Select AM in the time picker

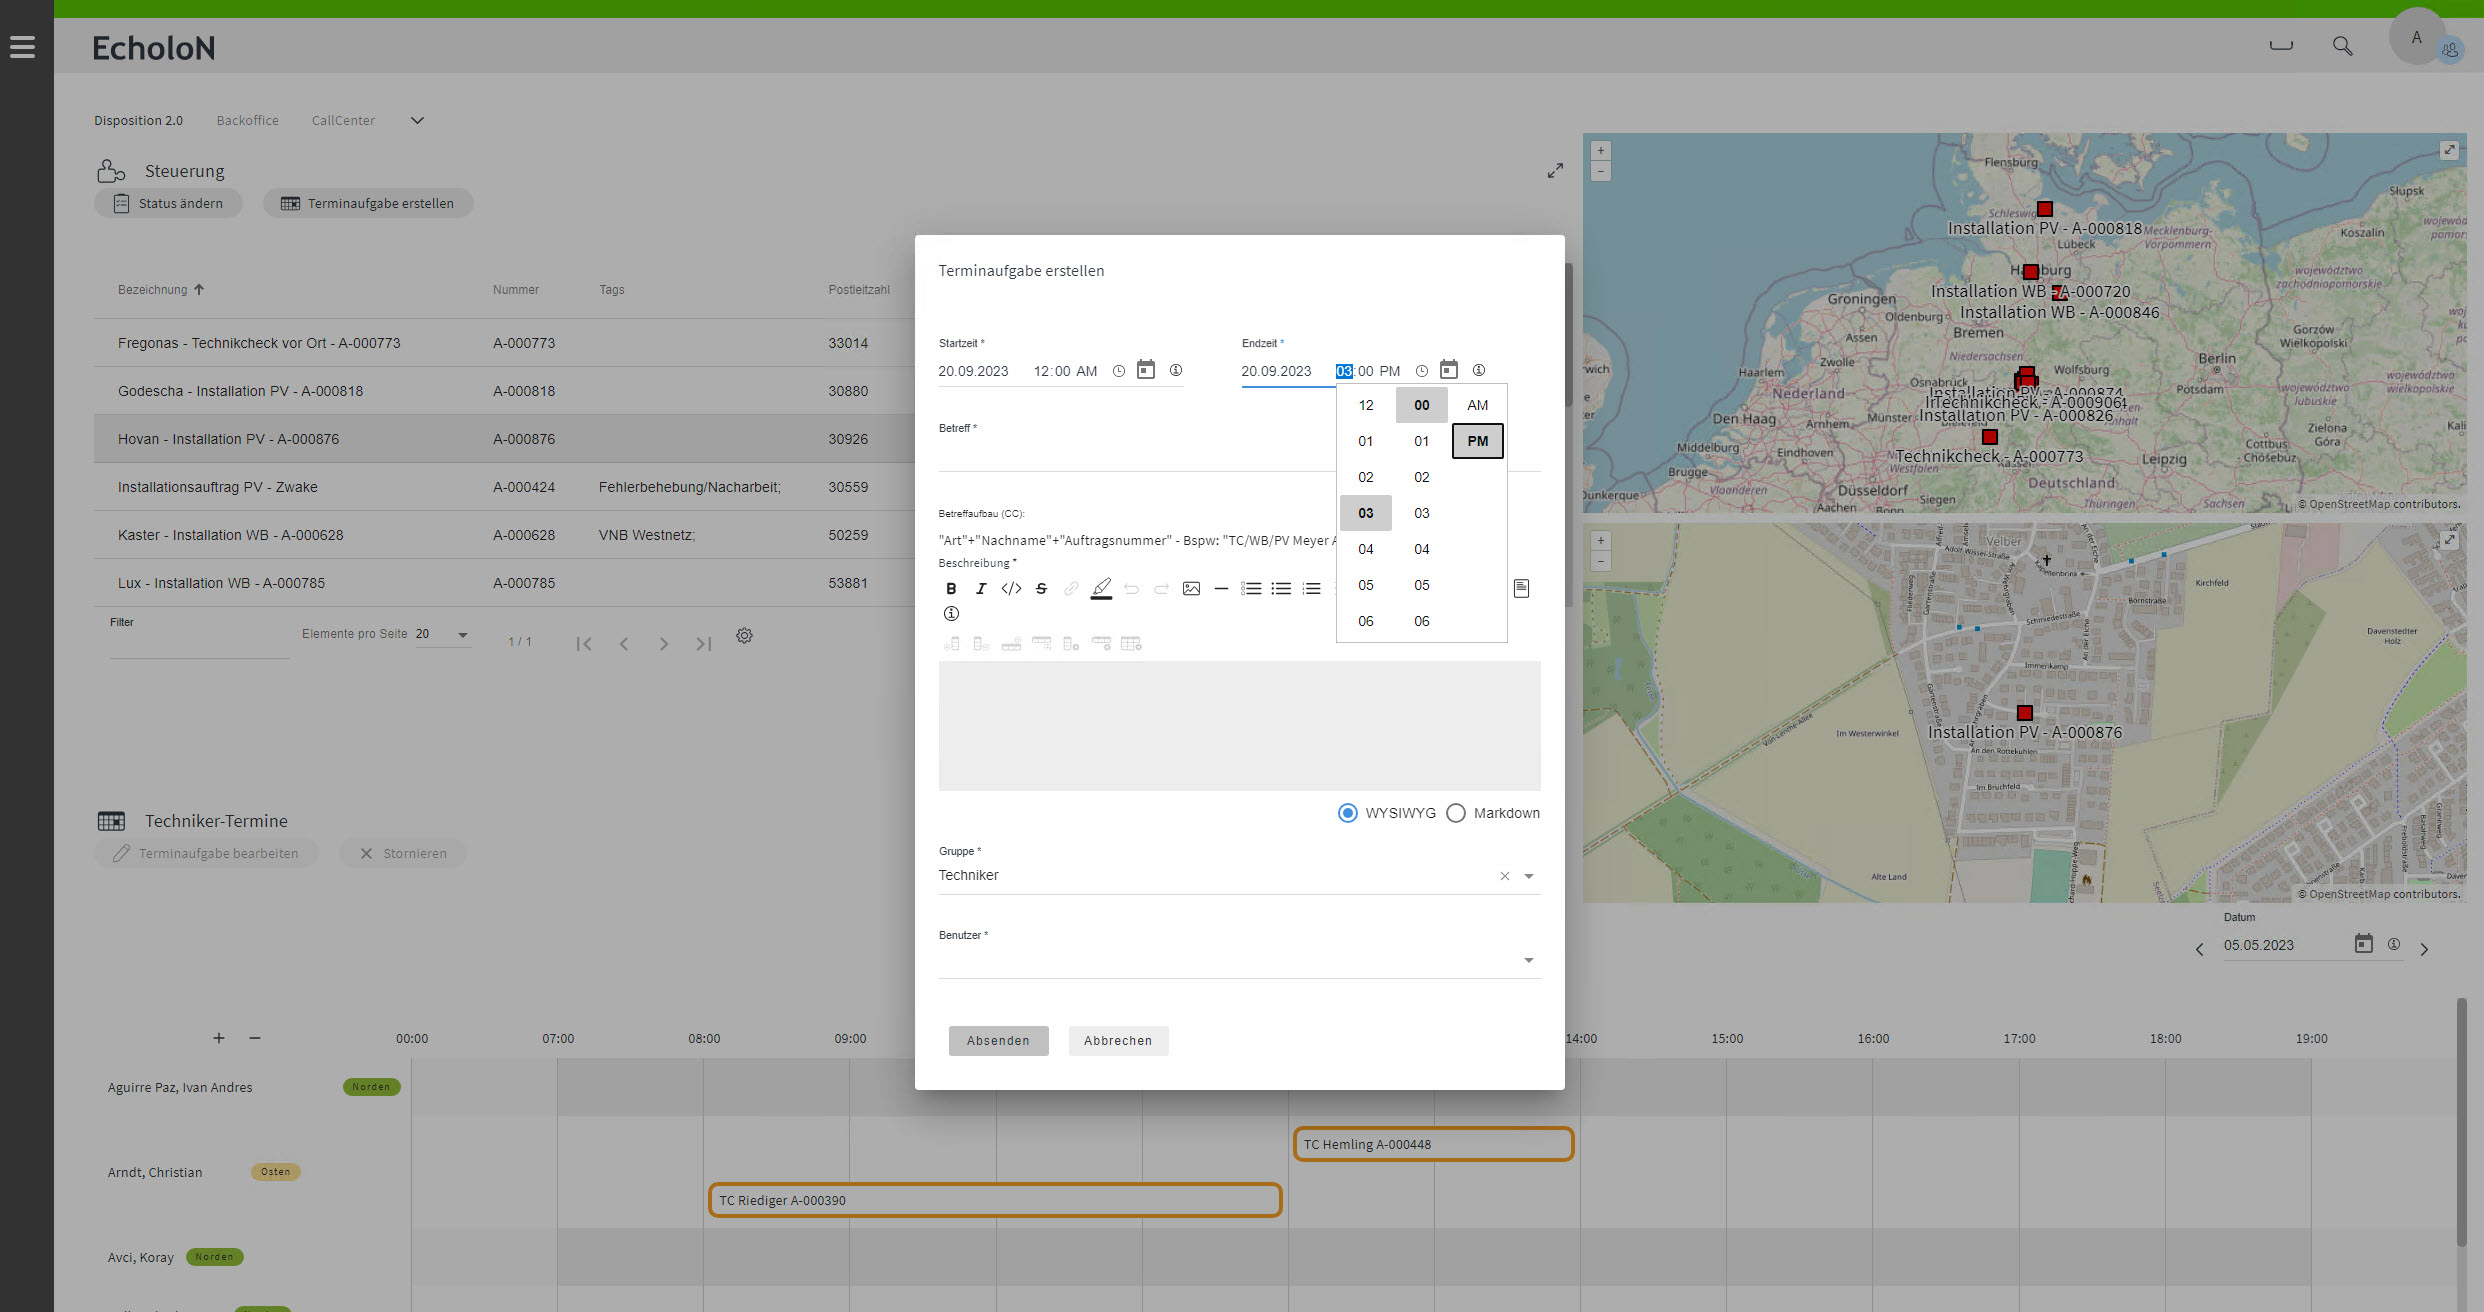pyautogui.click(x=1478, y=405)
